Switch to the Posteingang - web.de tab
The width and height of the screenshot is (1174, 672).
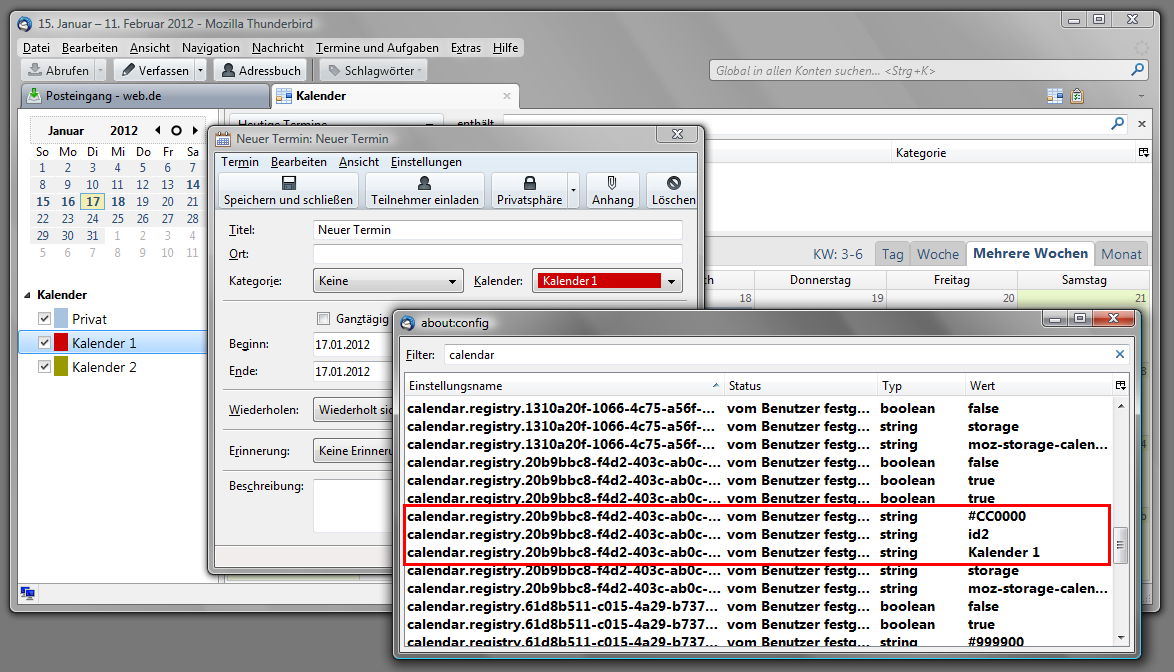[x=145, y=96]
